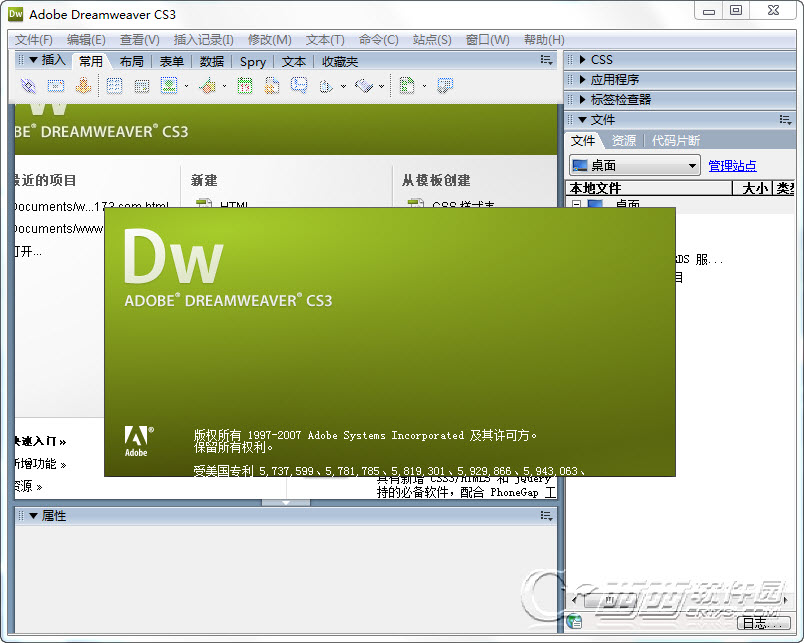Switch to the 数据 insert tab
Screen dimensions: 804x643
[x=211, y=62]
